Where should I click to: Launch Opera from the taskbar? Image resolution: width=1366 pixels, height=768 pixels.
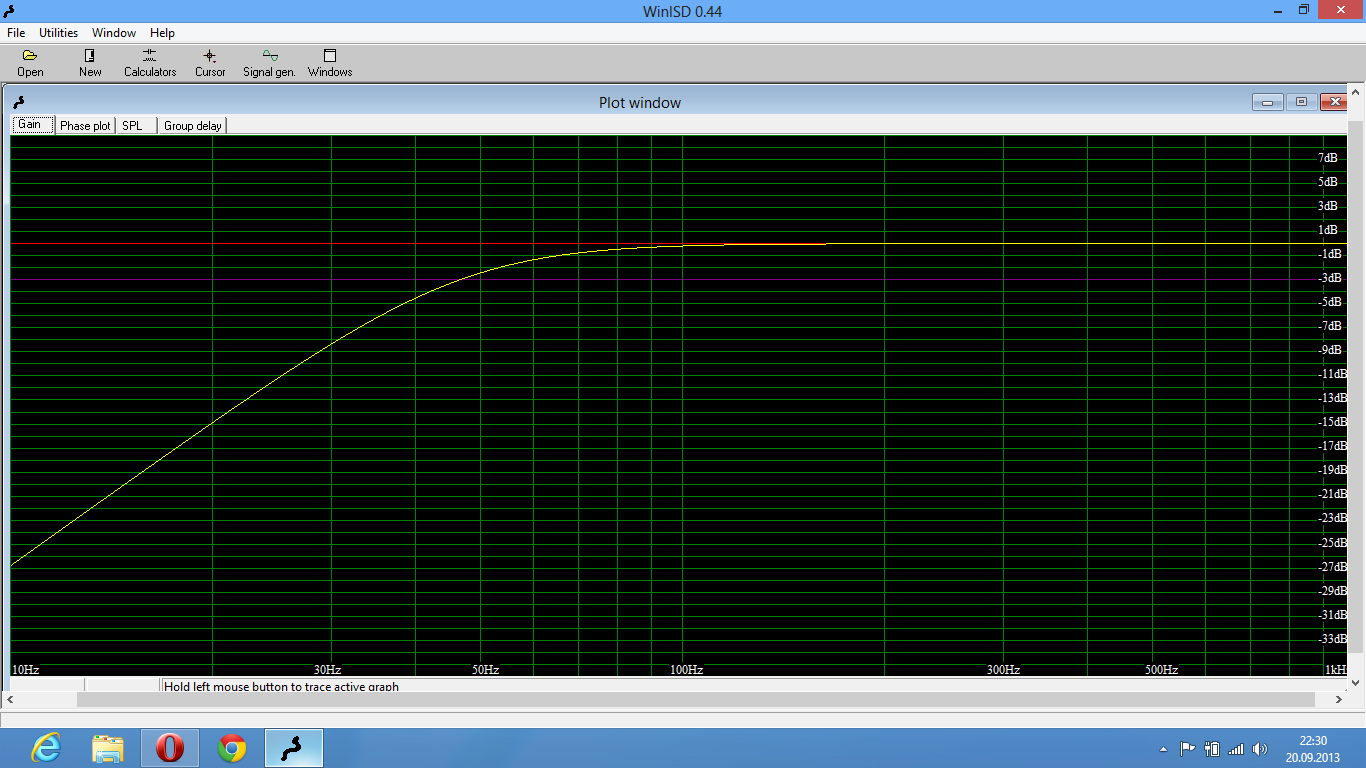pos(170,748)
